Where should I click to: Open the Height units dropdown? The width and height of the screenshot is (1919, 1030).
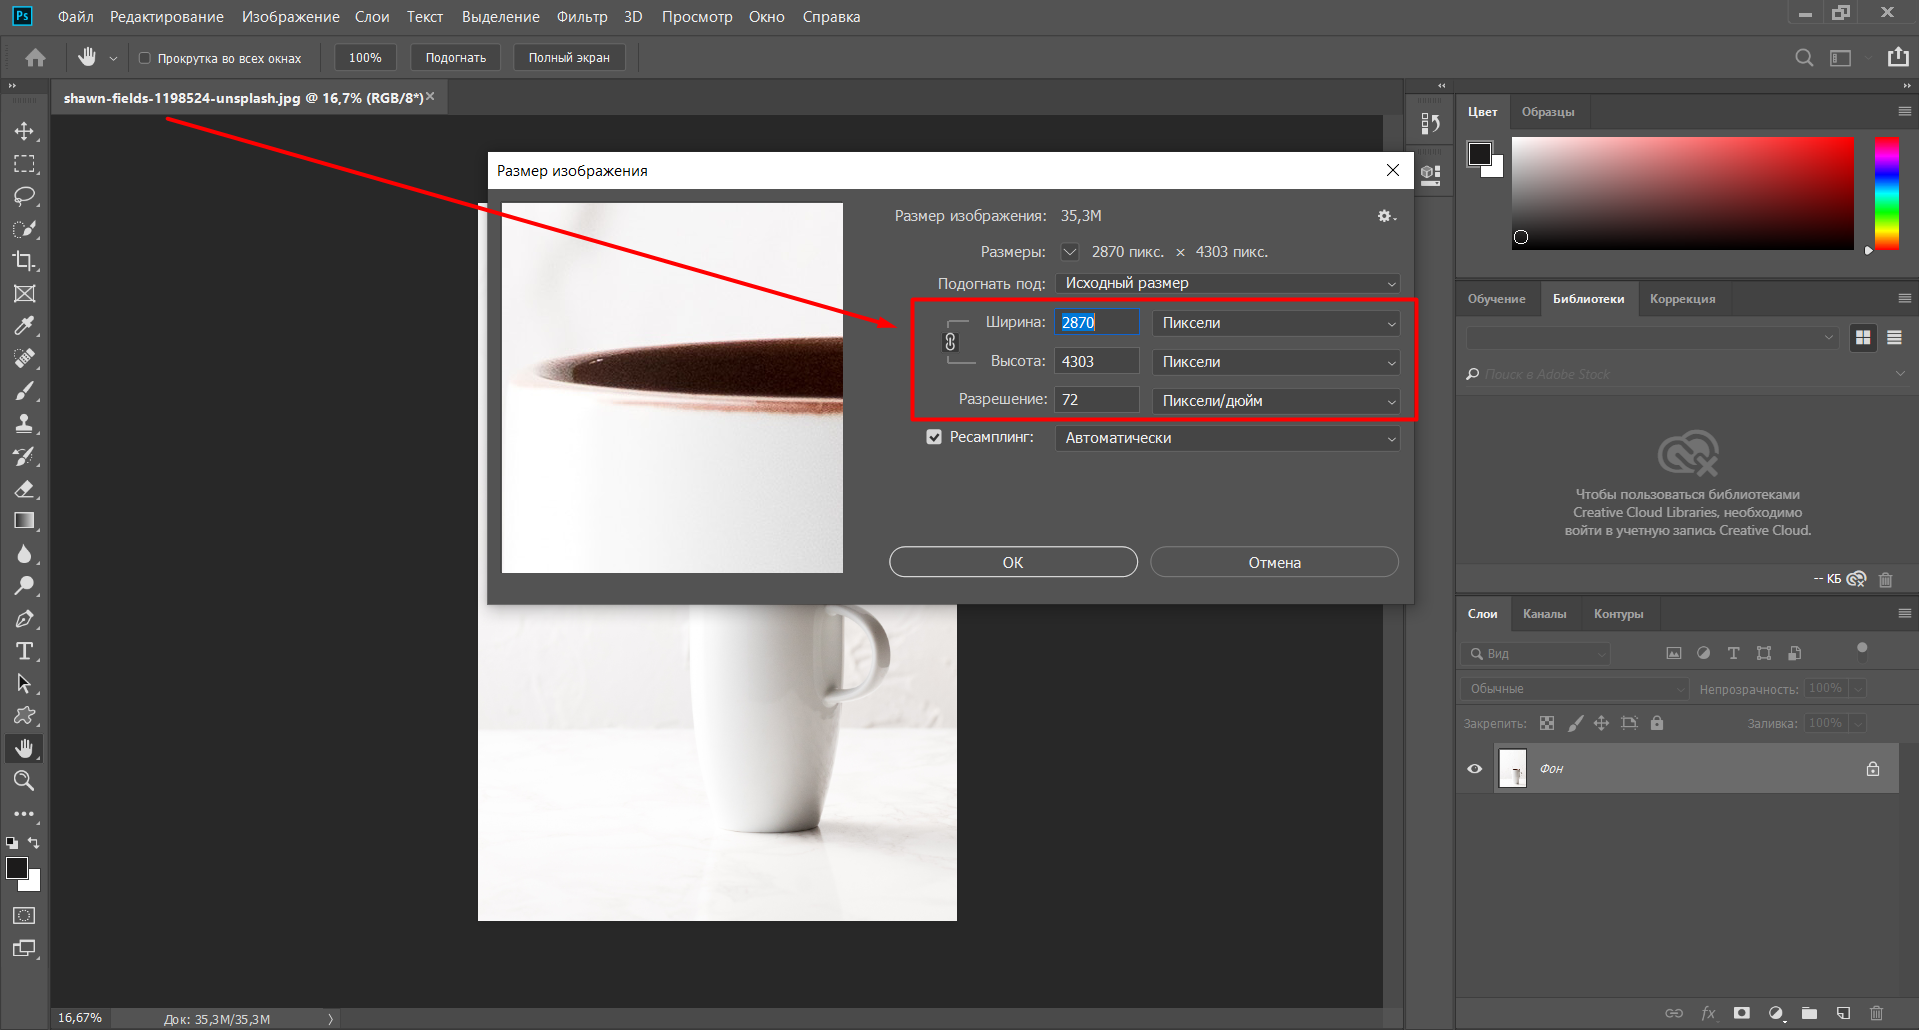coord(1276,362)
